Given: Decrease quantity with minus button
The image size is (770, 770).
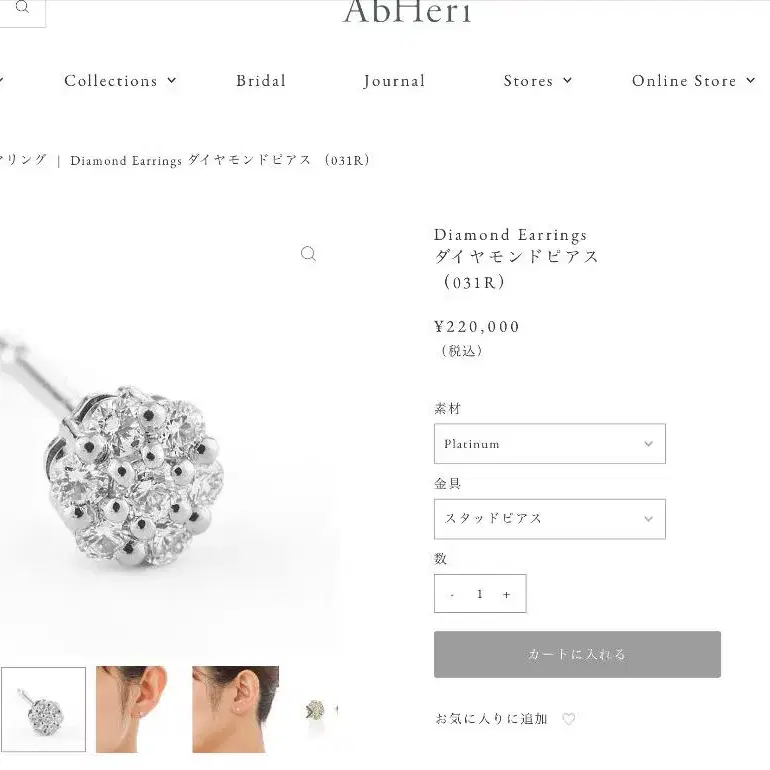Looking at the screenshot, I should [452, 594].
